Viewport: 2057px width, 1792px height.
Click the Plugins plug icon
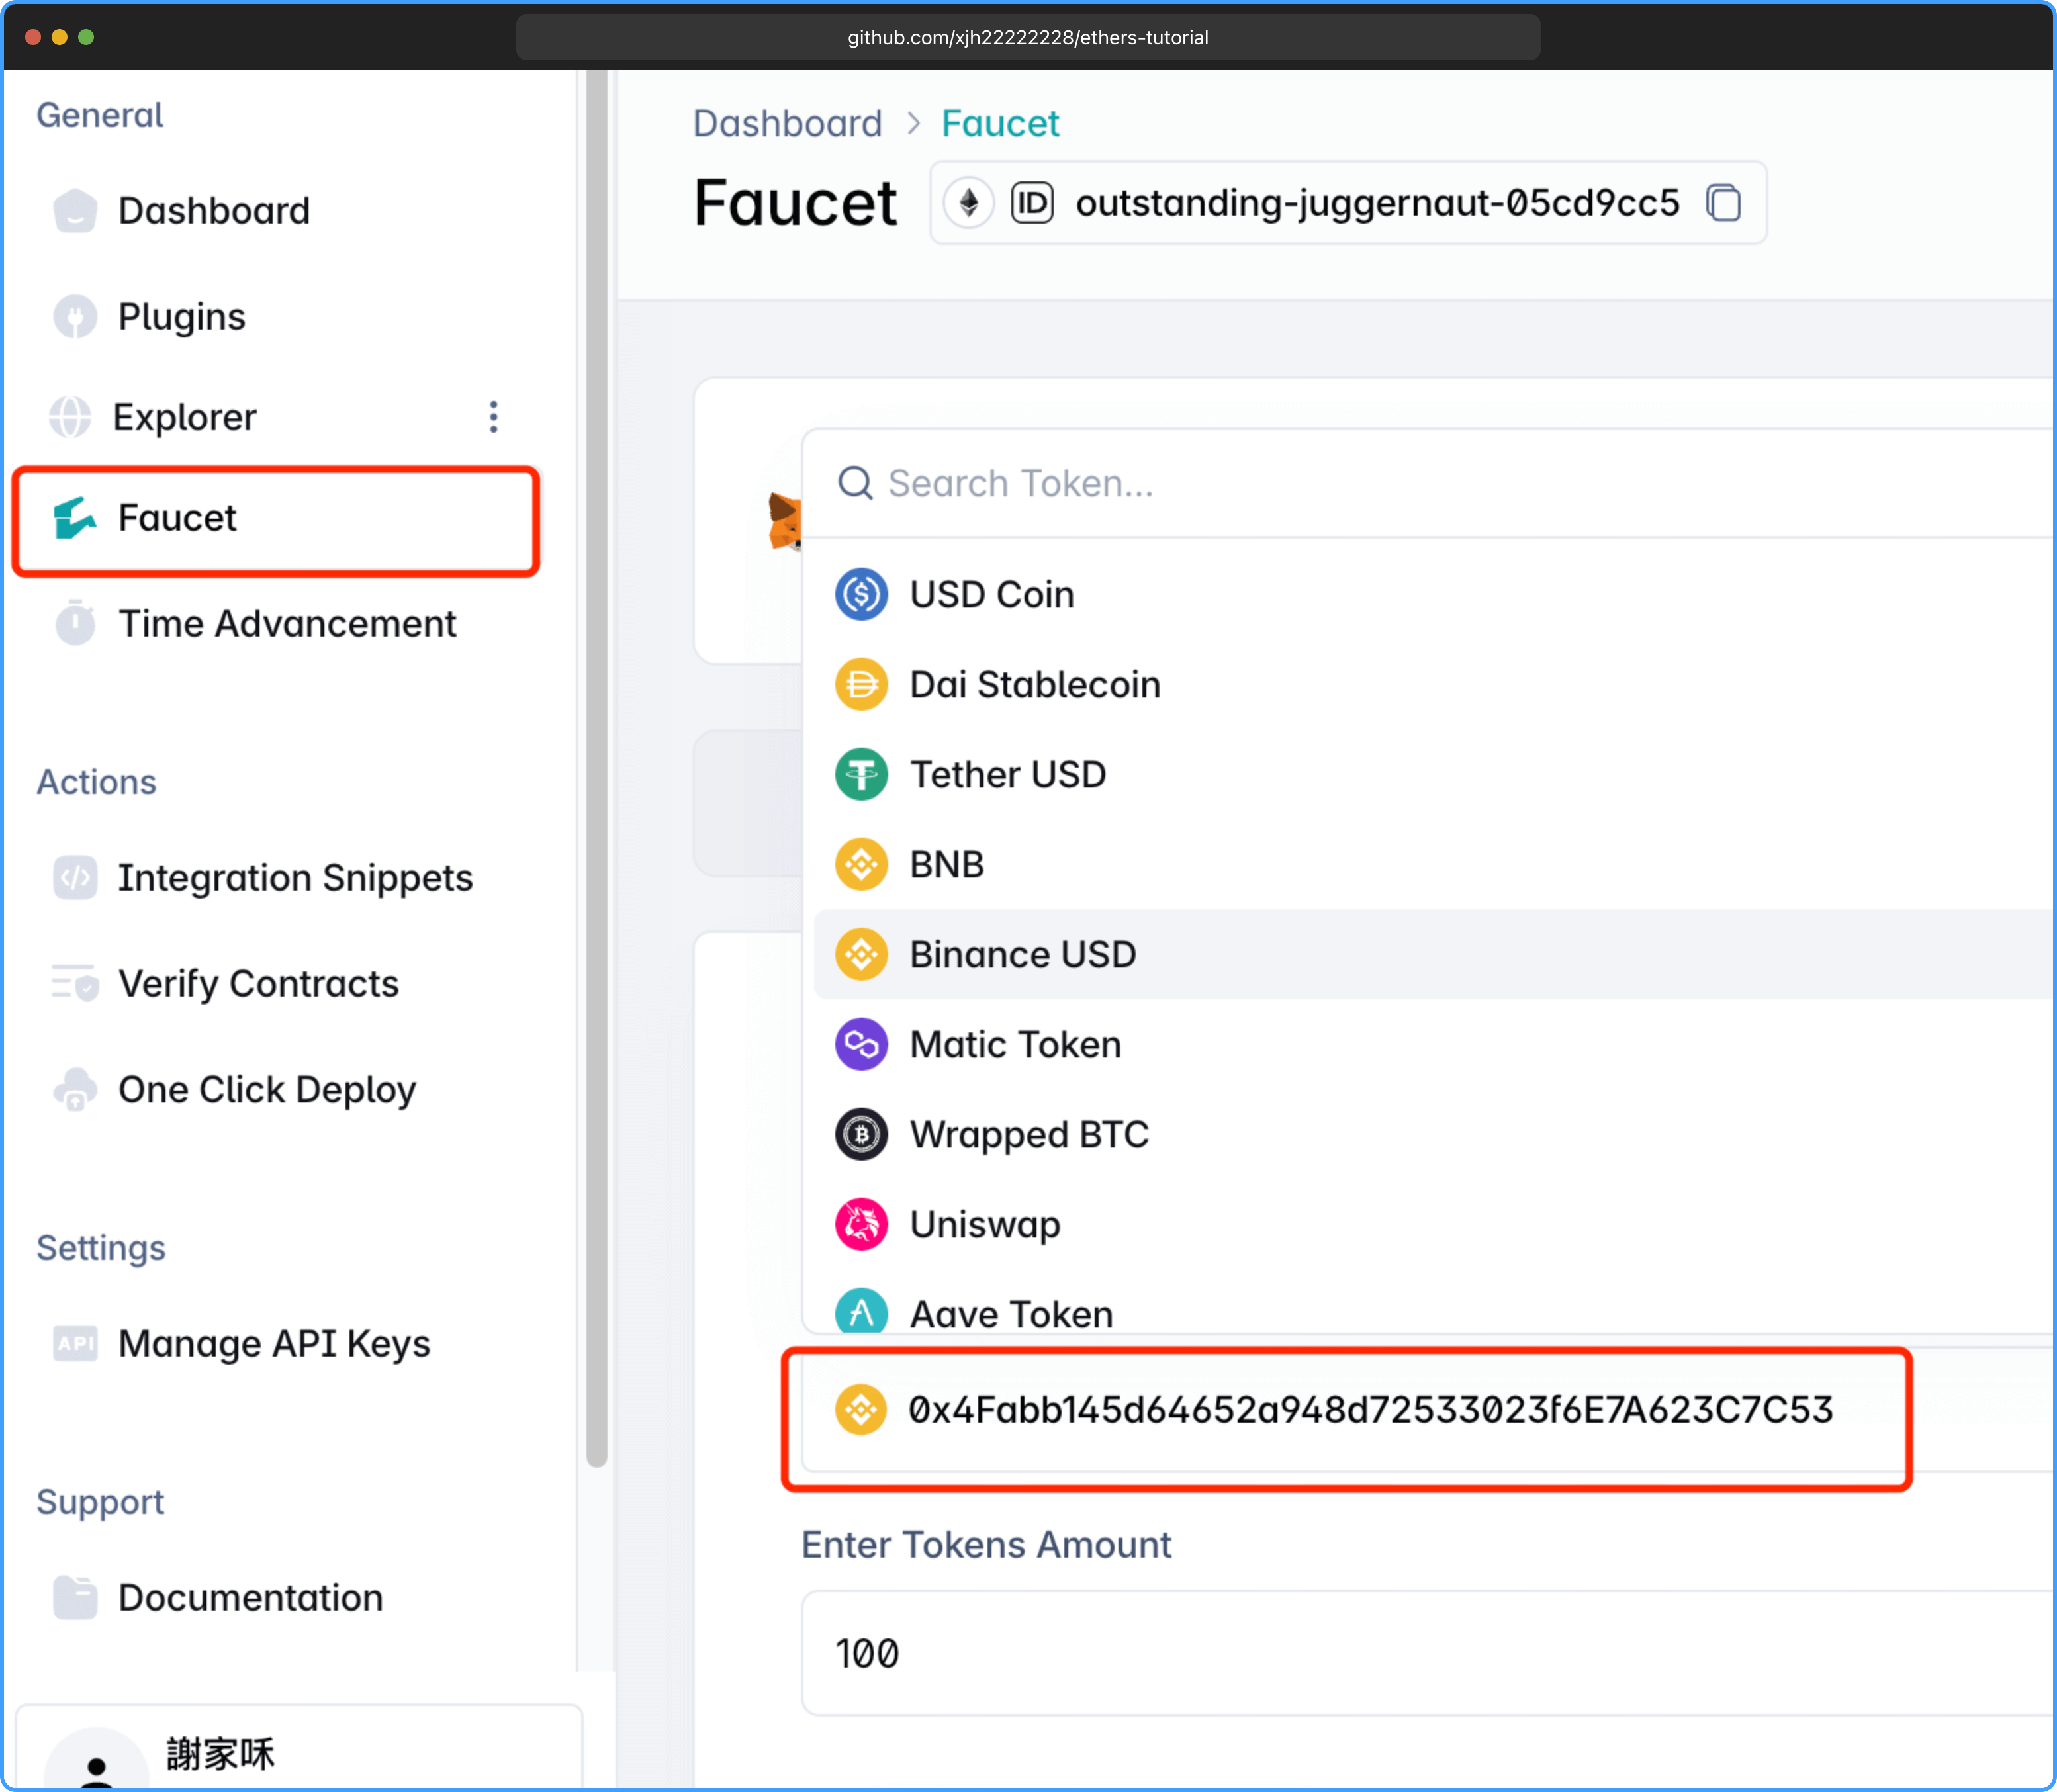(75, 317)
